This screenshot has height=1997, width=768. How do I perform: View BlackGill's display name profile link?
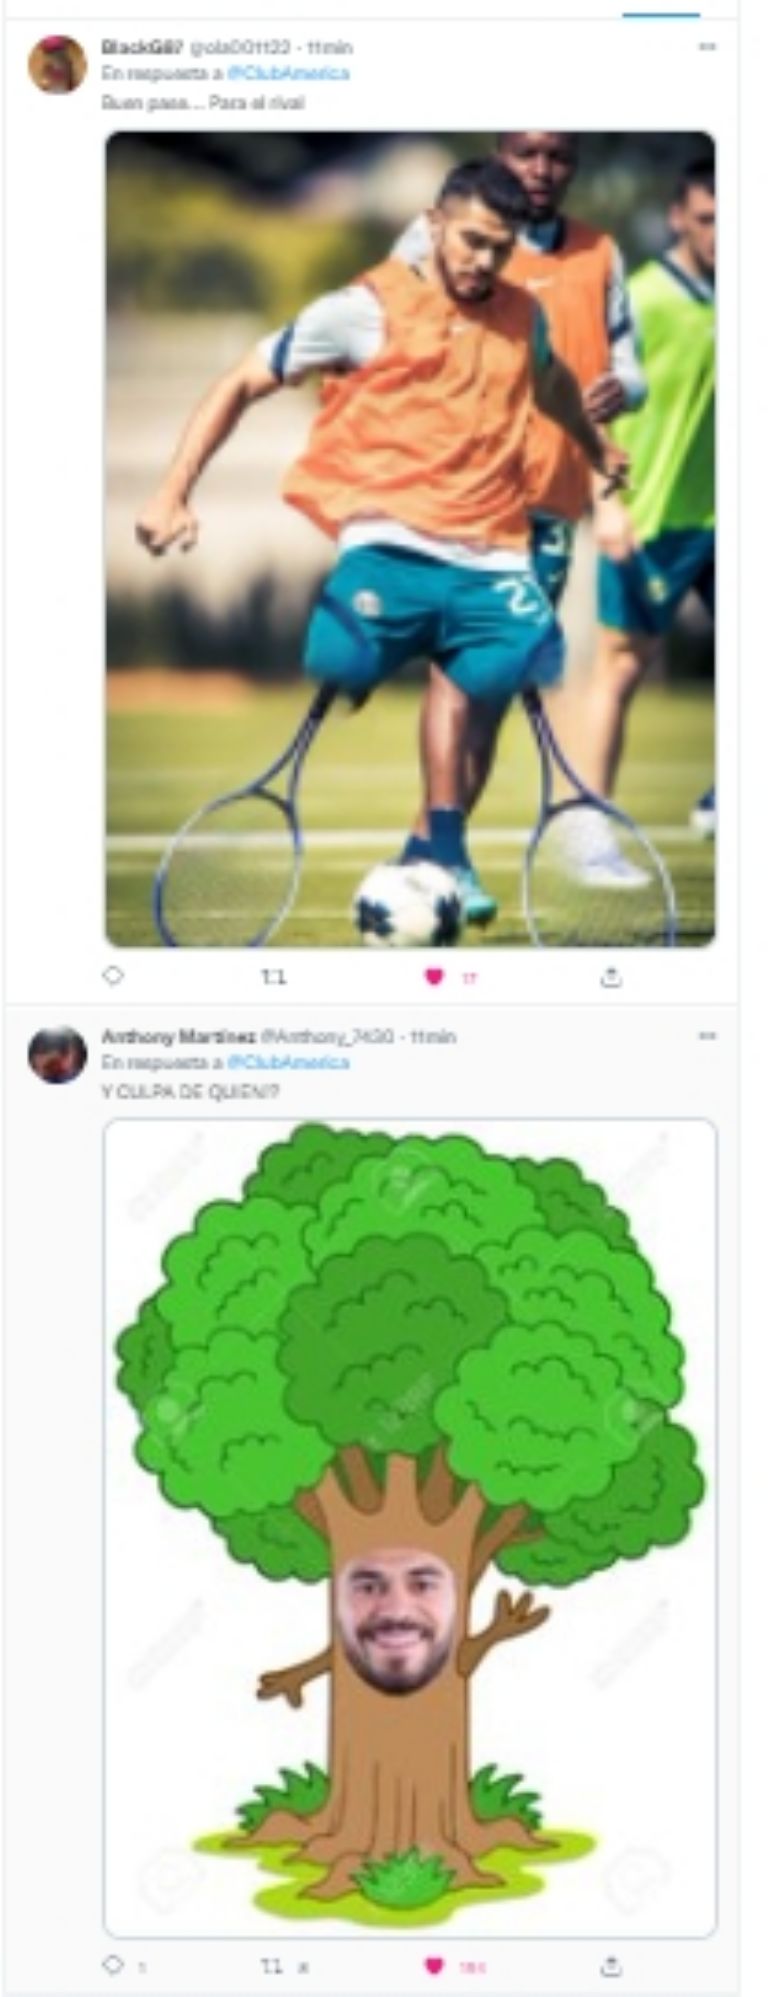point(142,47)
